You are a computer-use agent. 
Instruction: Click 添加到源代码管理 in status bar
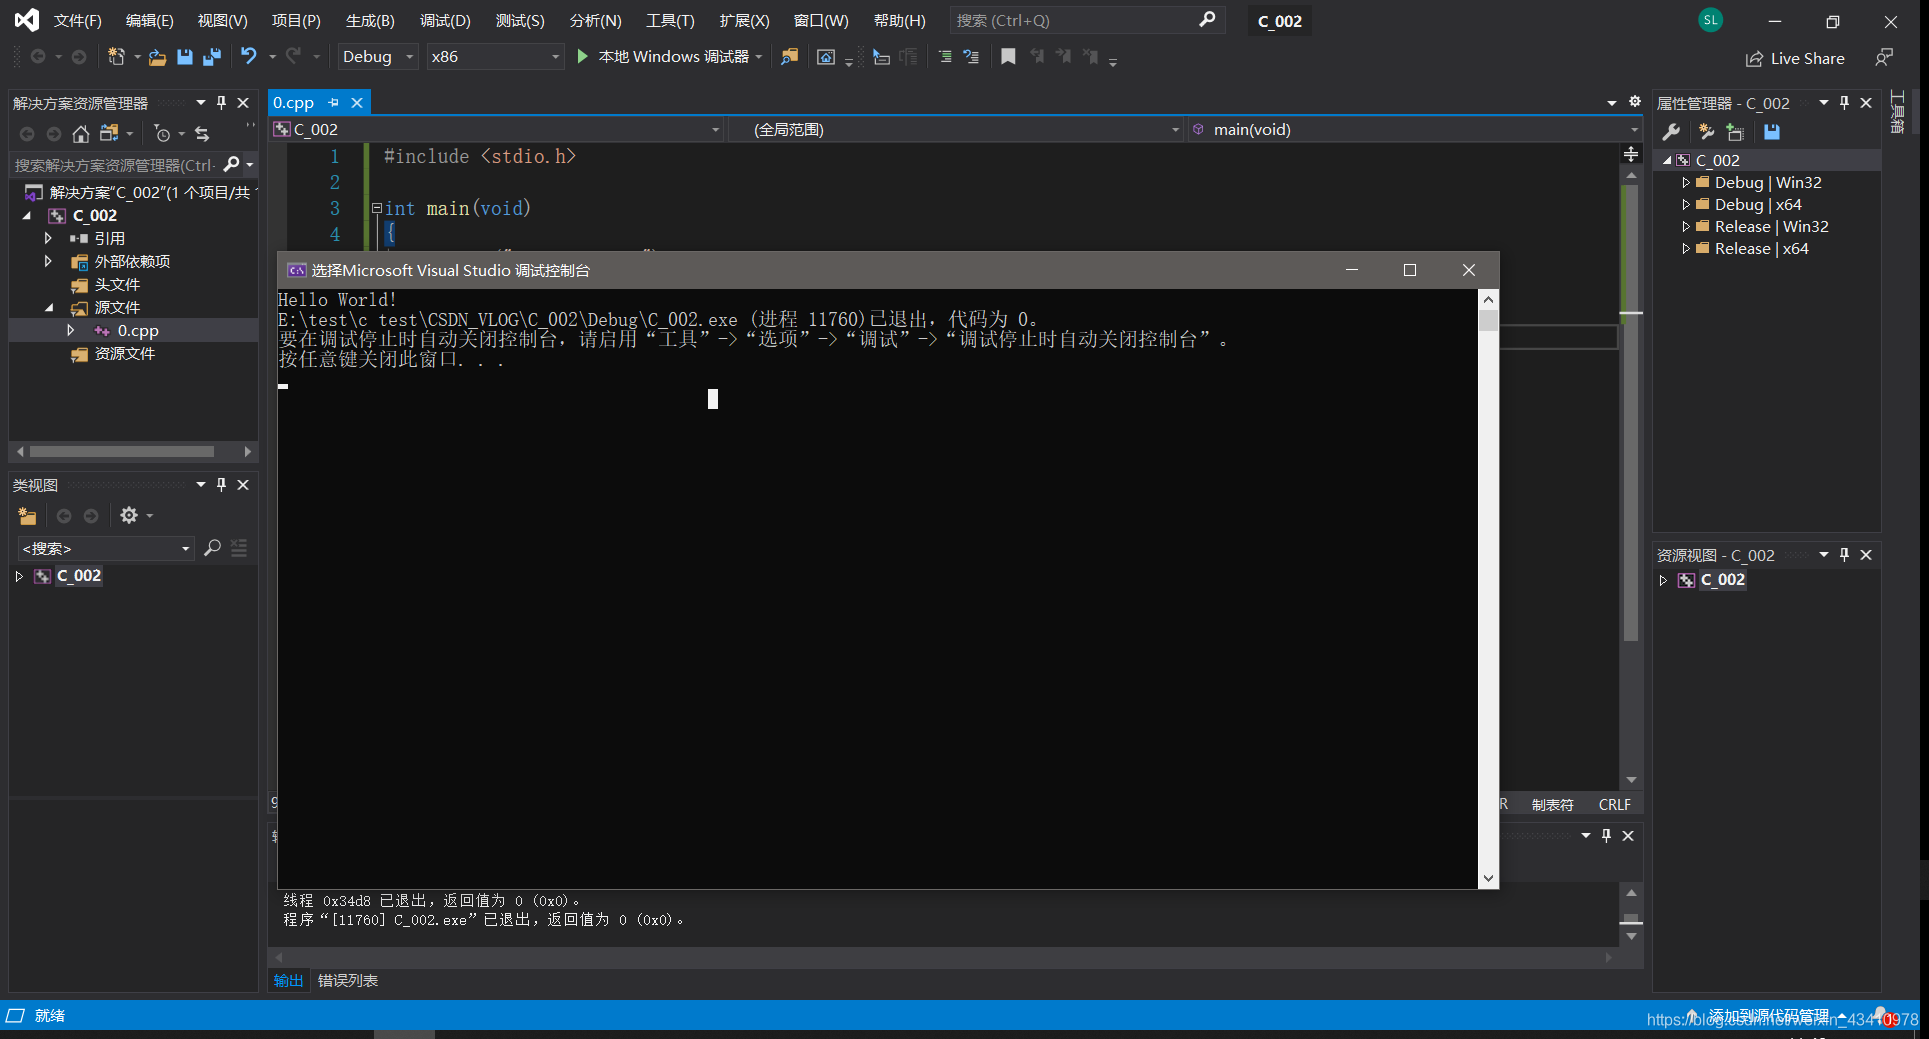1768,1015
